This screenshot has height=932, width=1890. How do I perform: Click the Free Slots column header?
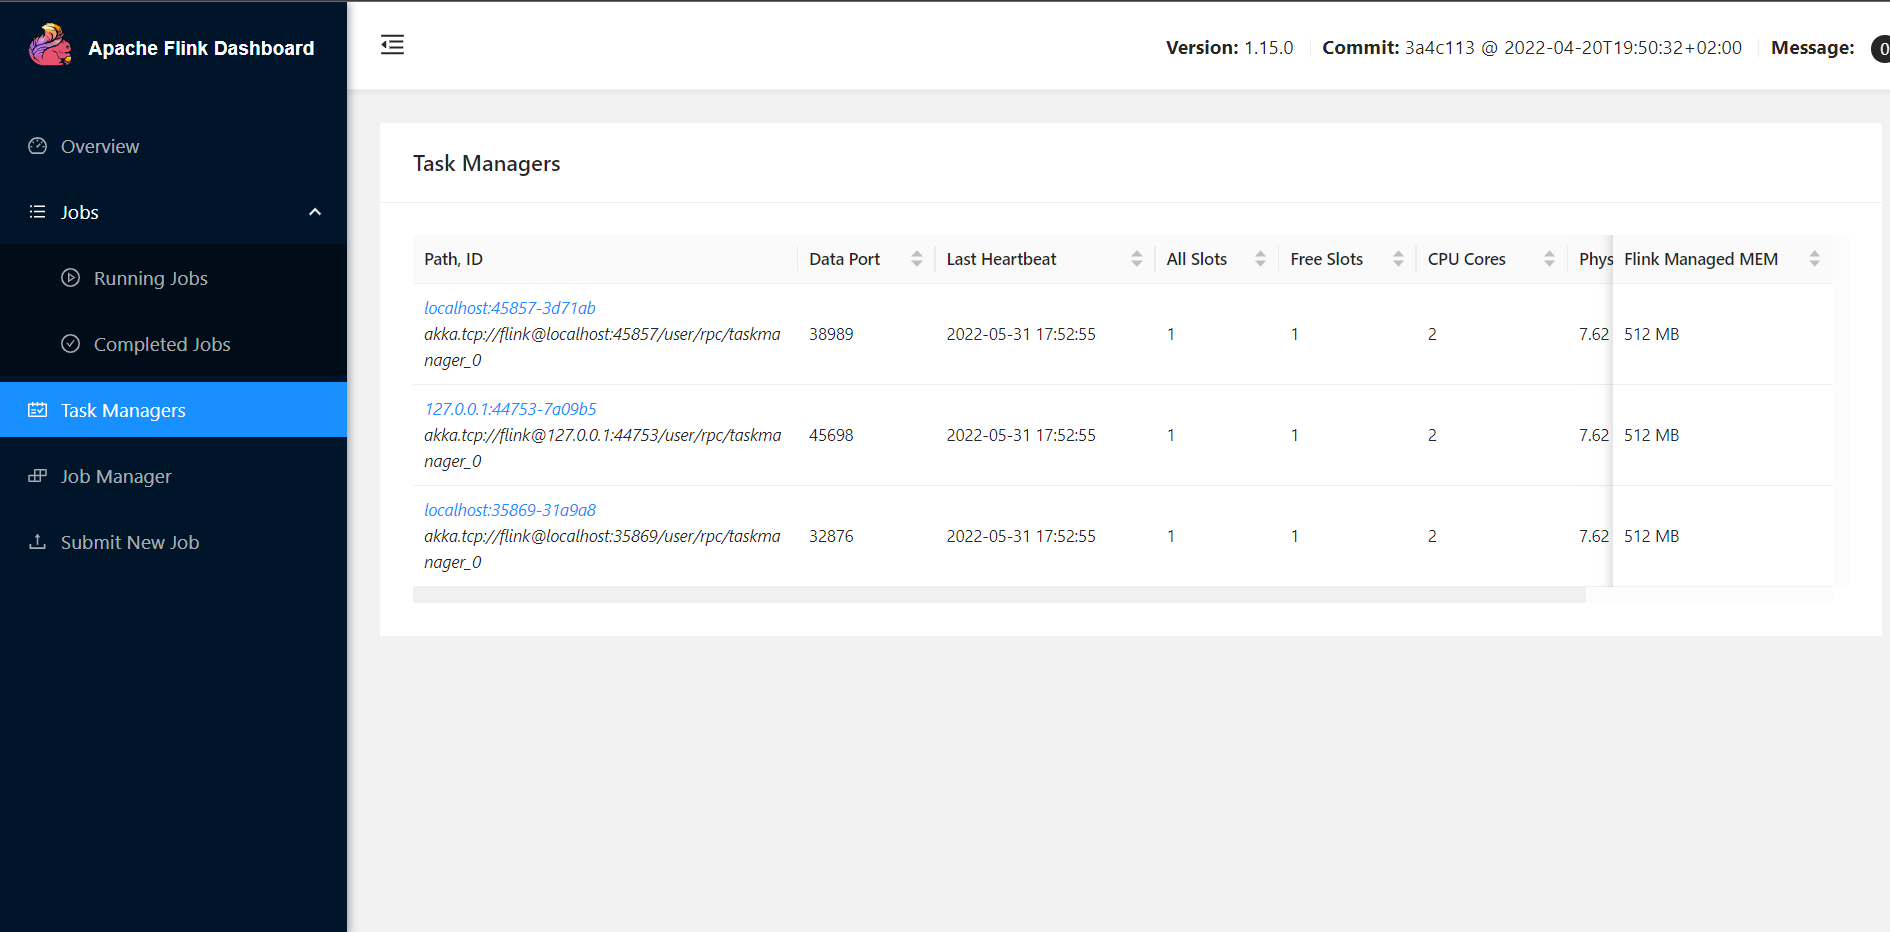[1347, 259]
